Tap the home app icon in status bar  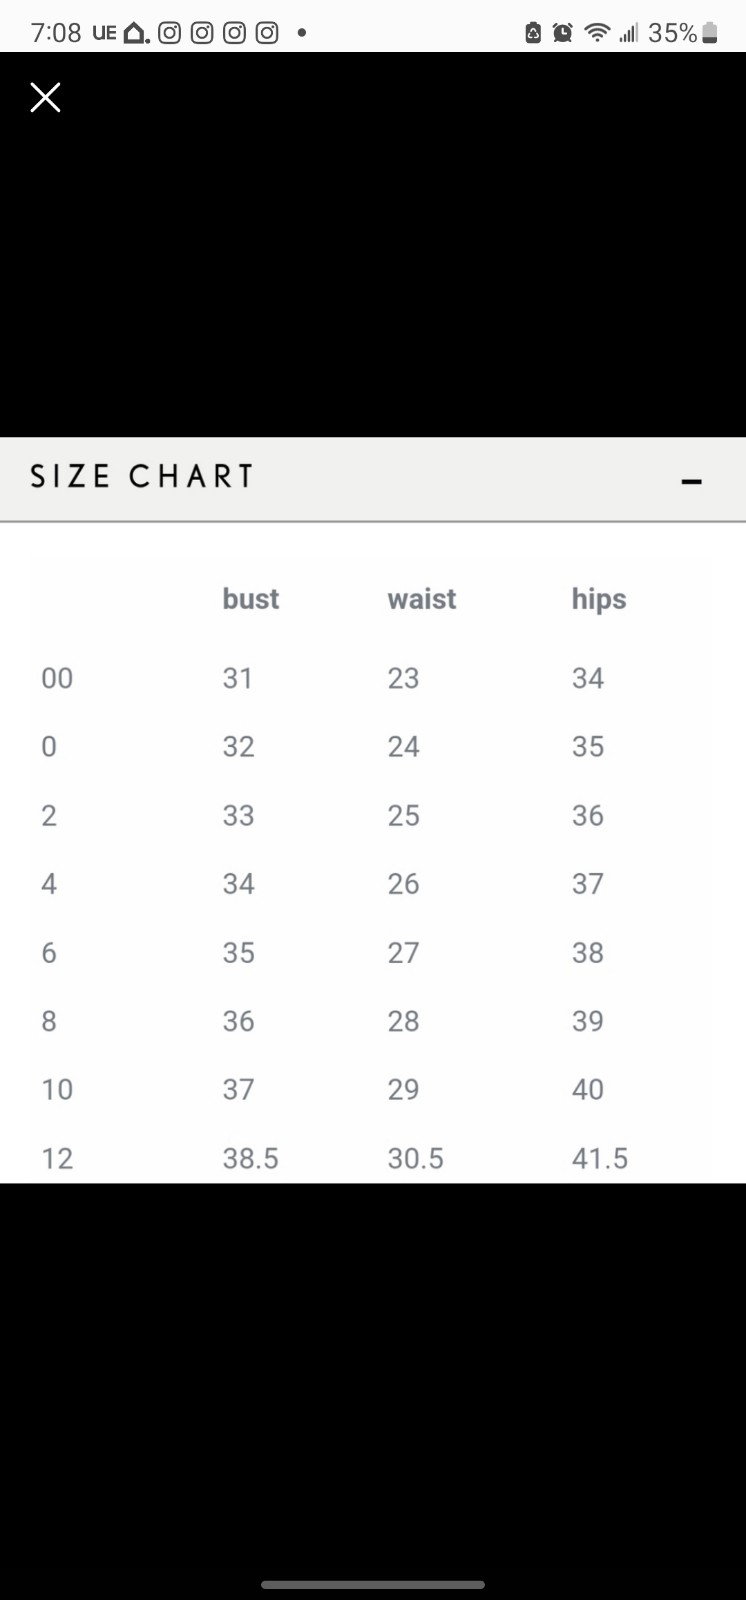pos(136,33)
